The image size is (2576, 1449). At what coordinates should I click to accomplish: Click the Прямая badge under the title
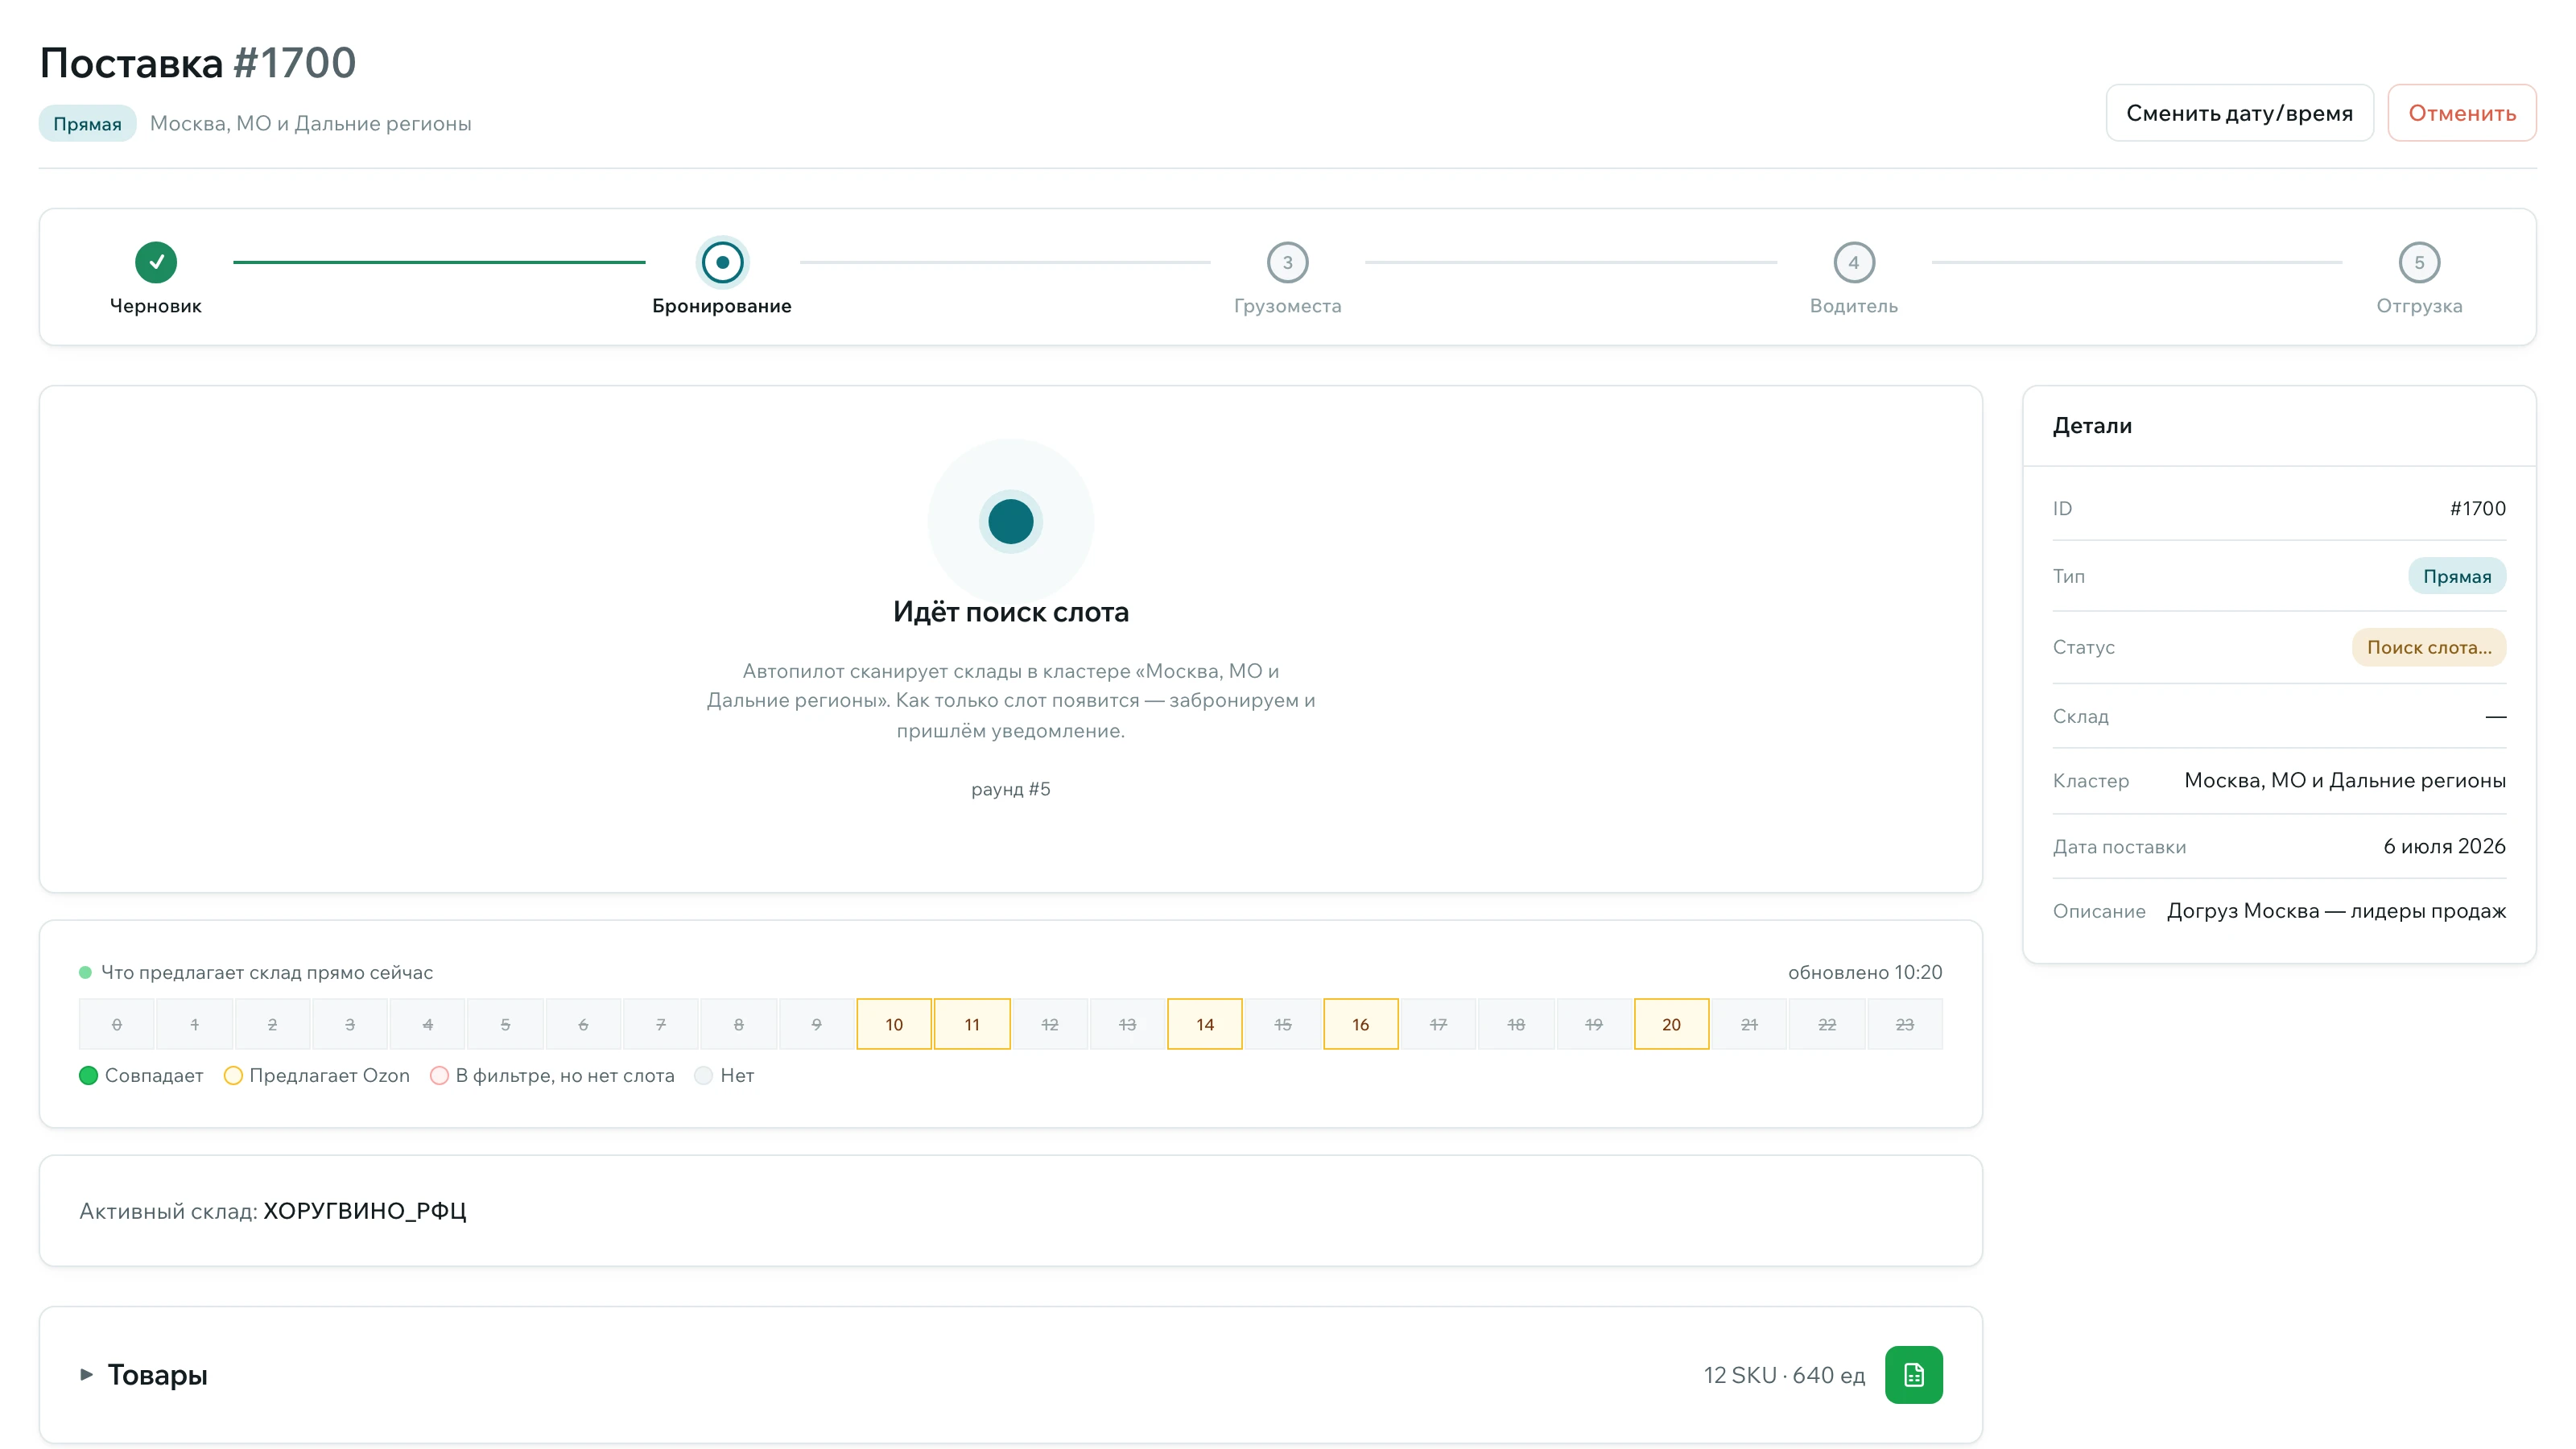point(87,123)
